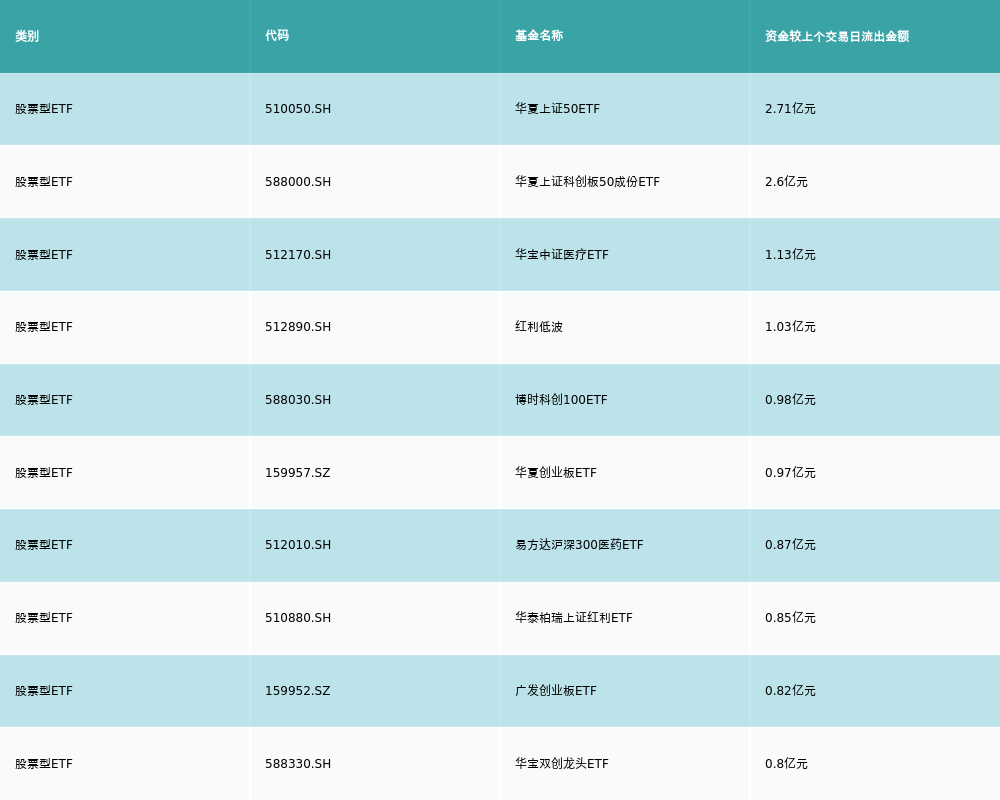Click fund name 华夏上证科创板50成份ETF
The image size is (1000, 800).
(587, 182)
